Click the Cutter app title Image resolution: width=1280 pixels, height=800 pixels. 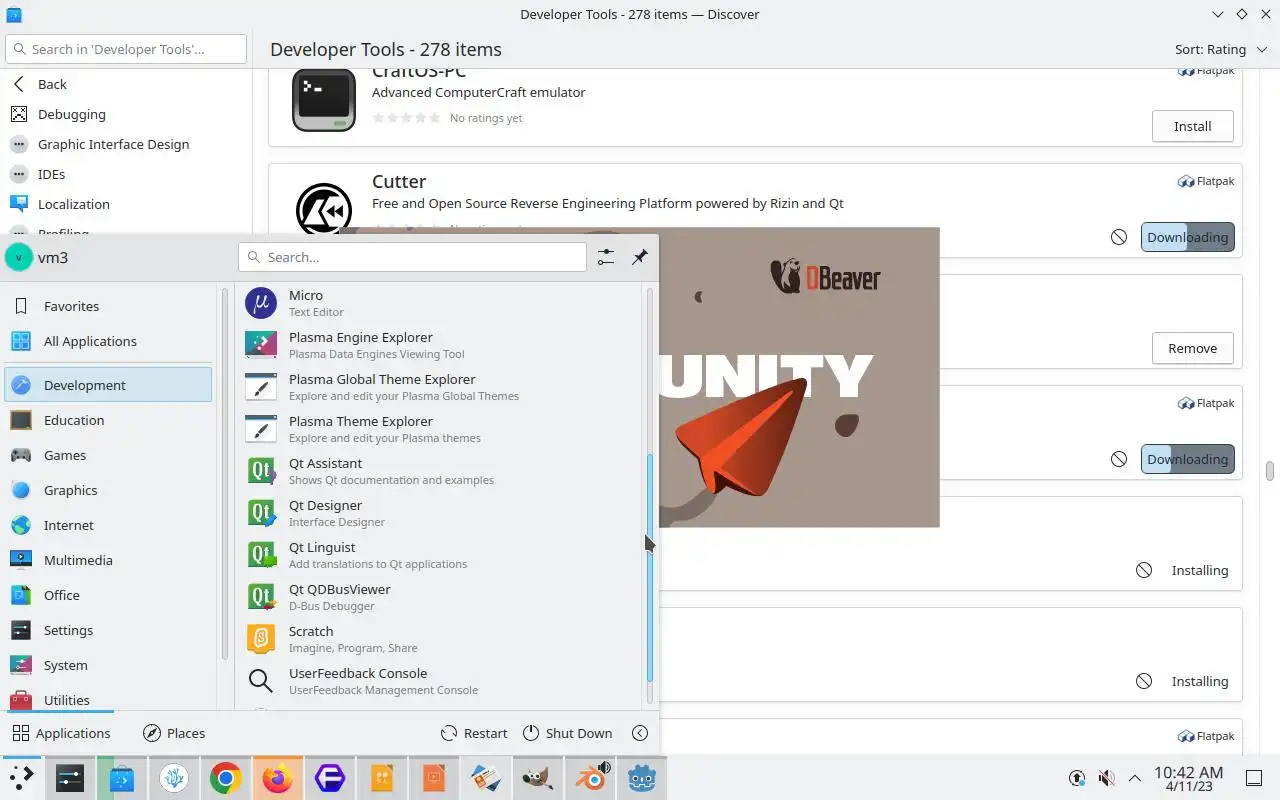coord(399,181)
